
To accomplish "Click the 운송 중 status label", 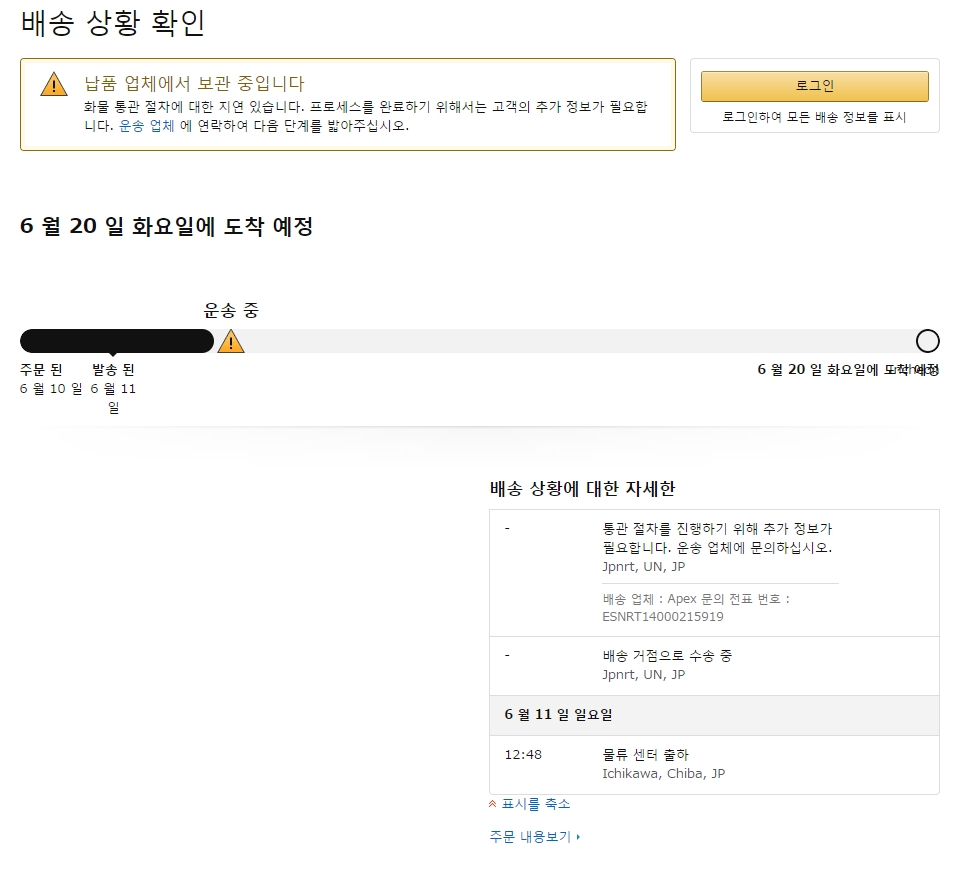I will click(x=231, y=310).
